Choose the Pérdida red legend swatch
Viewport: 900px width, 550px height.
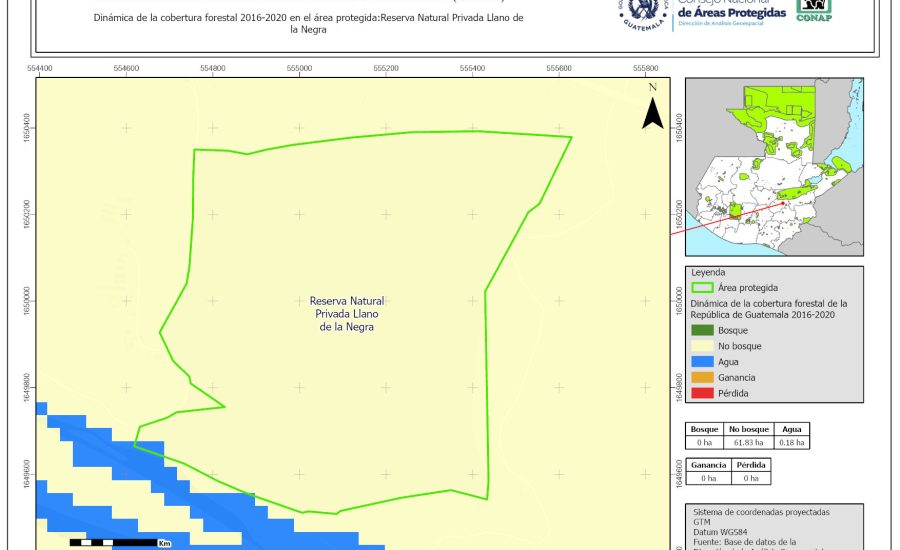703,392
